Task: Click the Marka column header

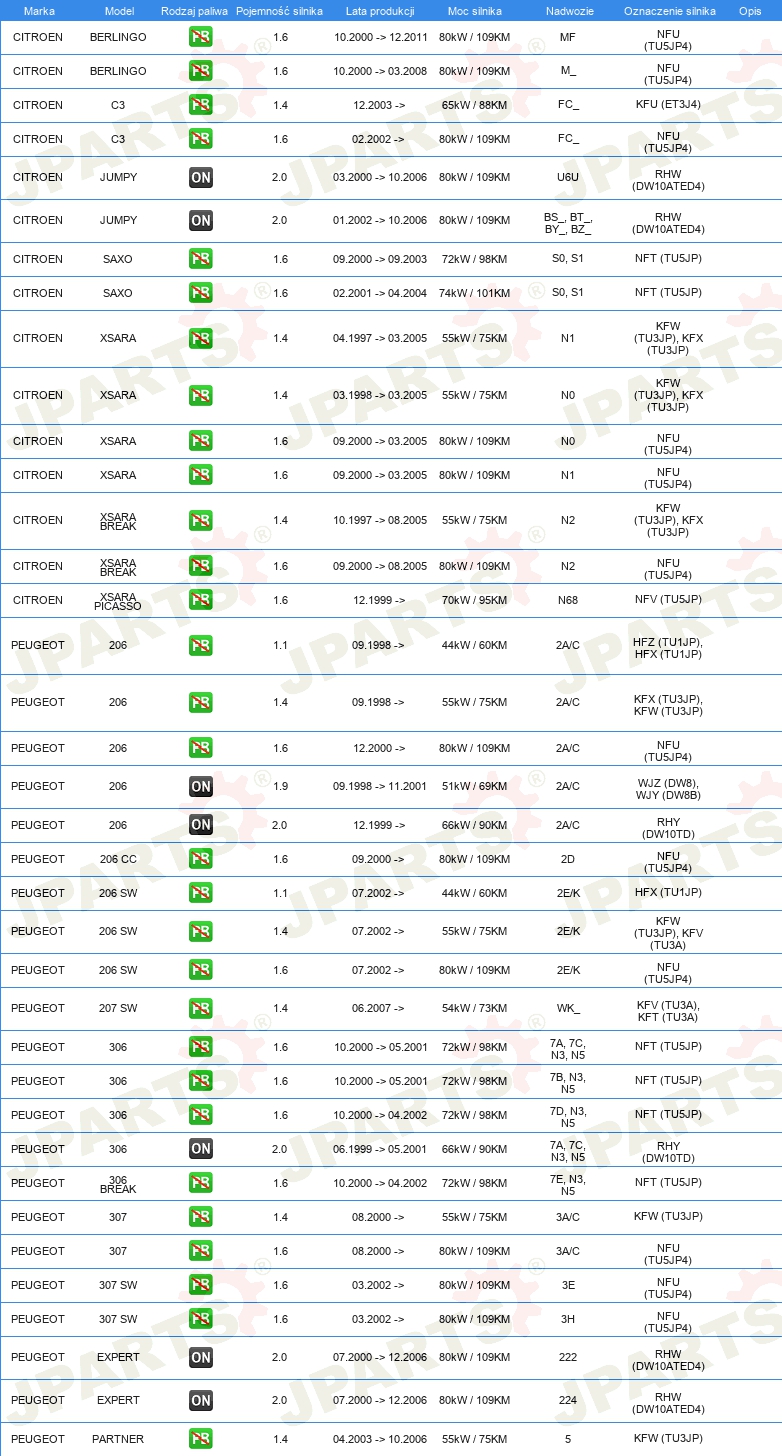Action: click(38, 10)
